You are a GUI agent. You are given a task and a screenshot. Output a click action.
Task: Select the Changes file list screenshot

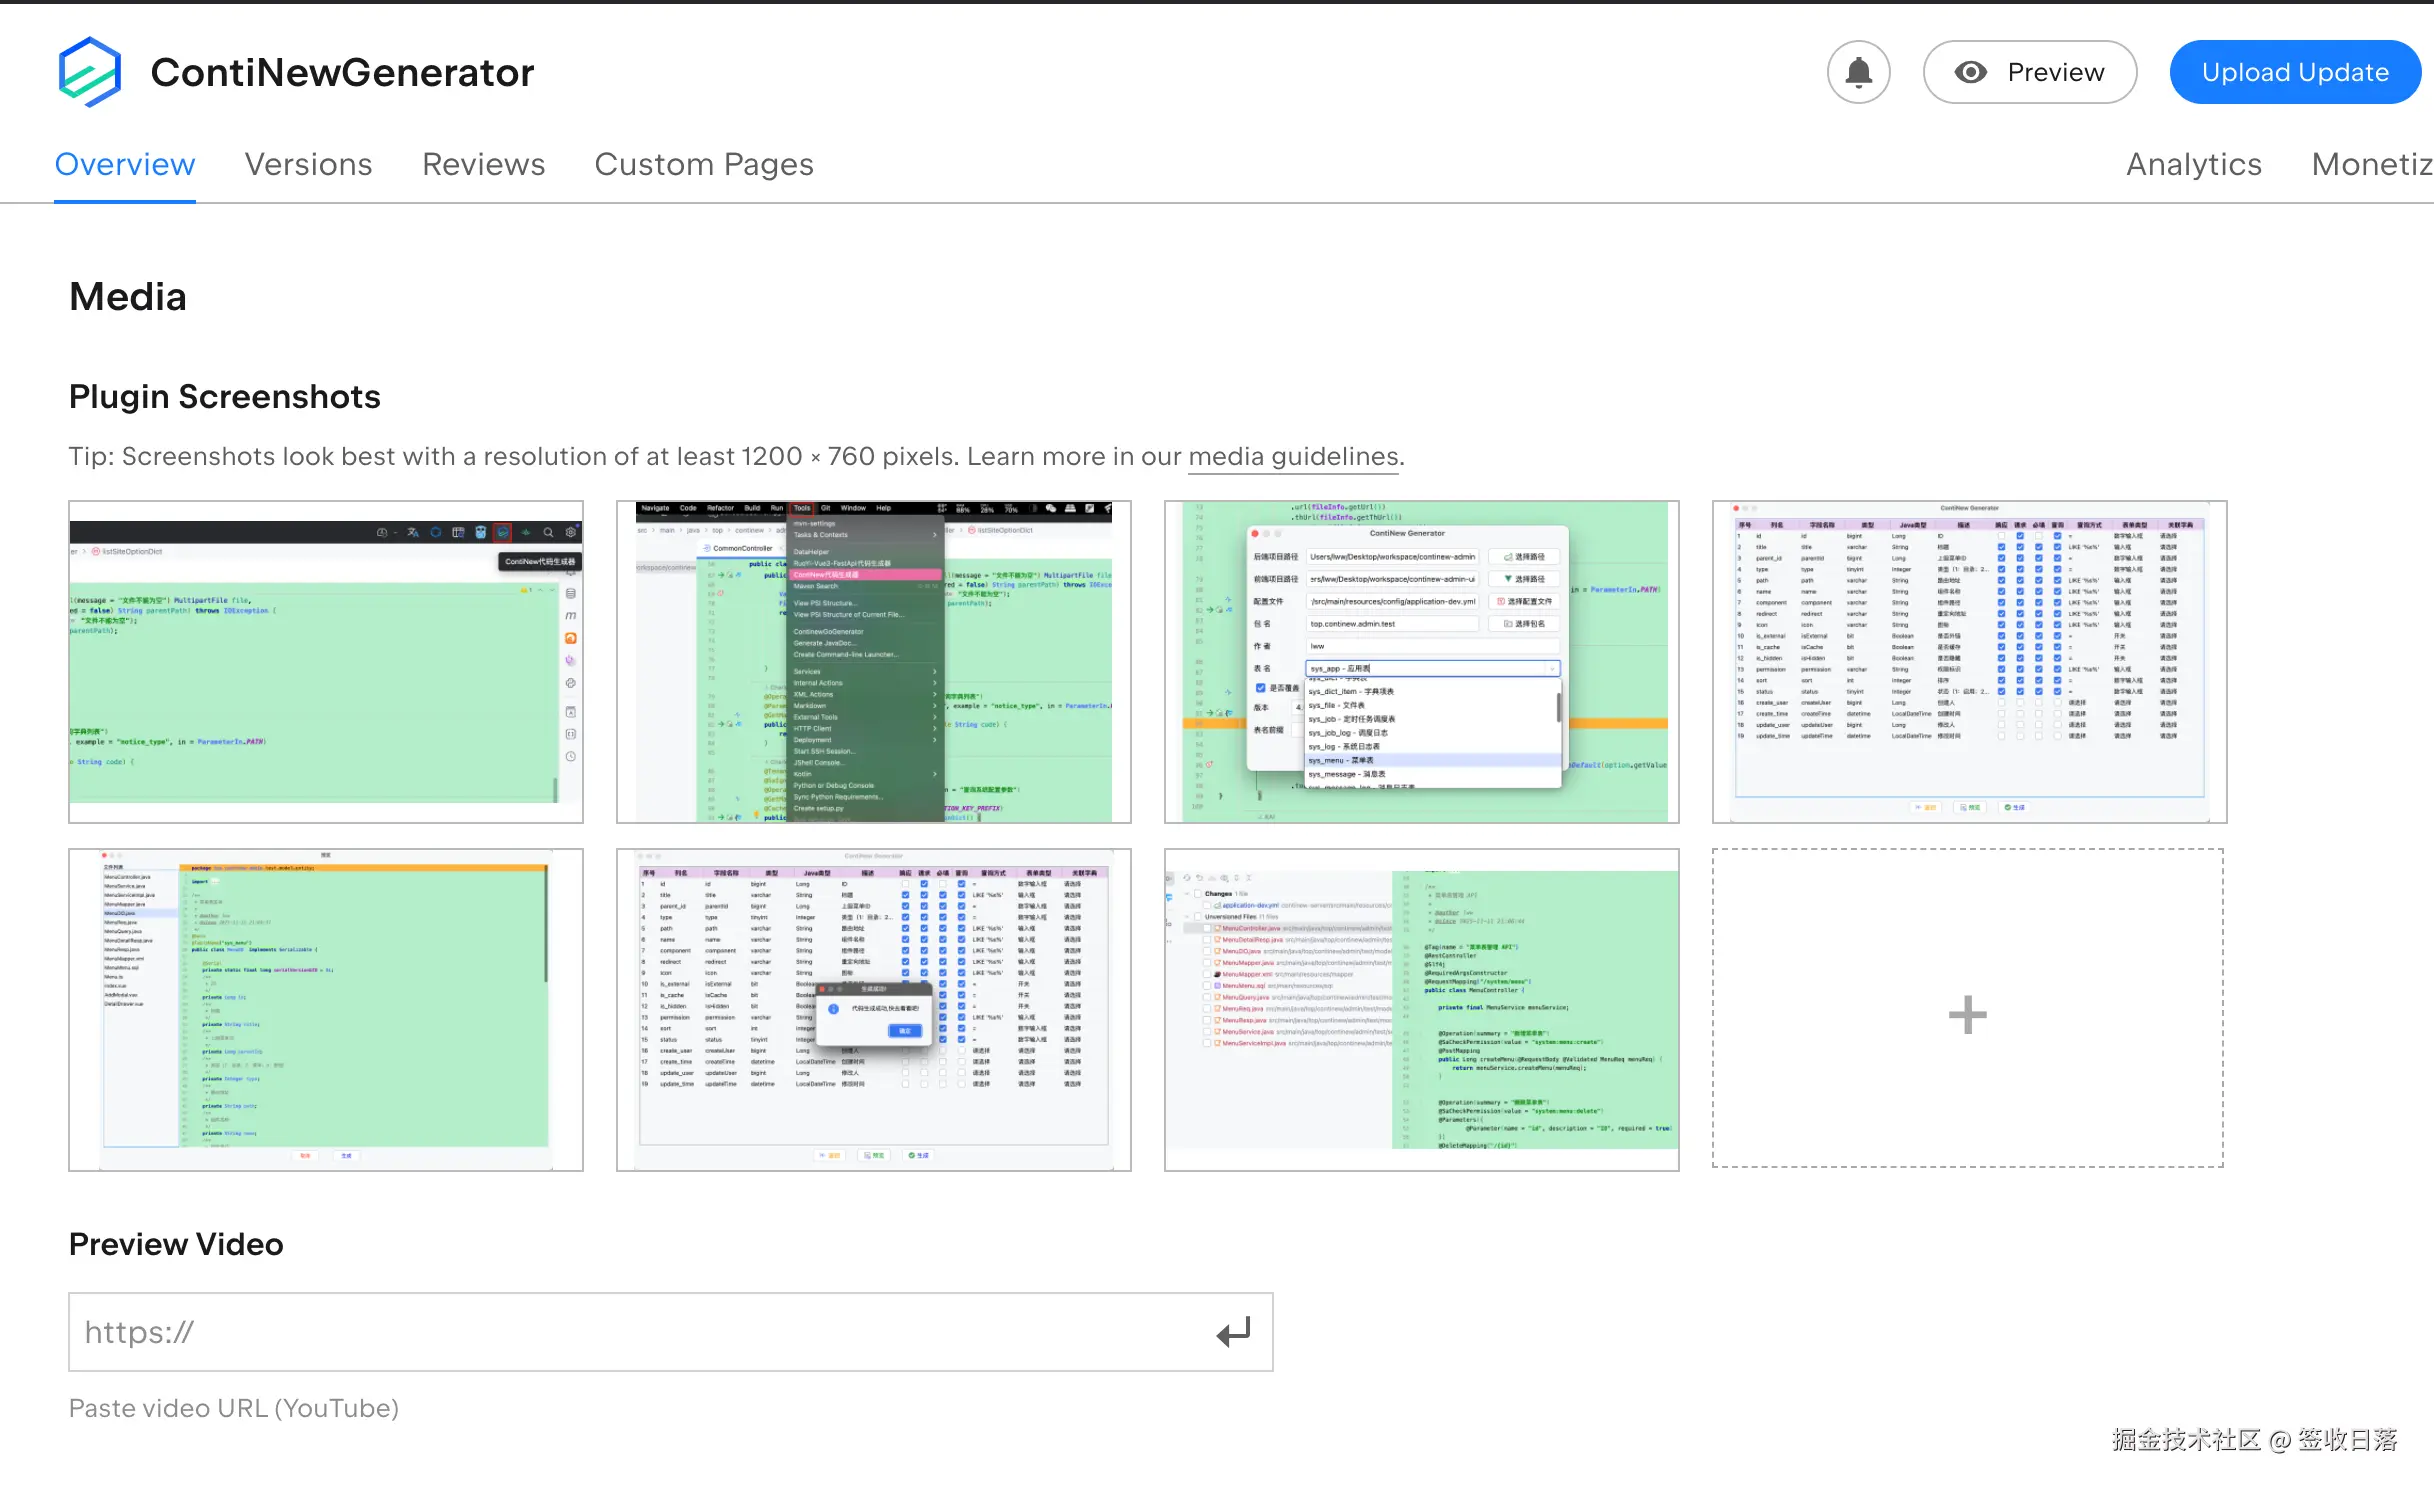1421,1010
